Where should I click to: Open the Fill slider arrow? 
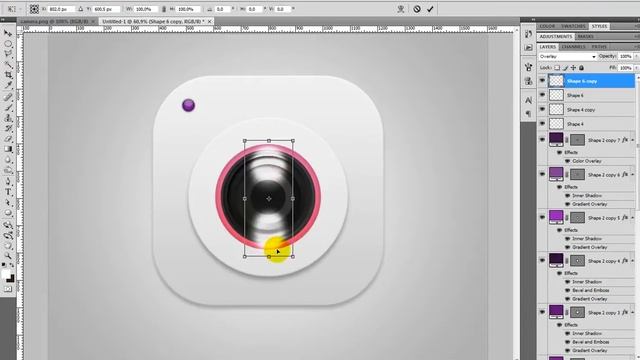(636, 68)
